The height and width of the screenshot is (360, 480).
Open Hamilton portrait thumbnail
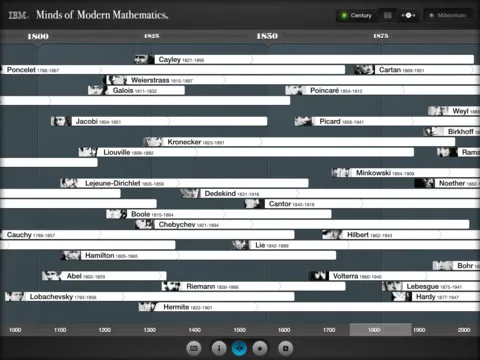[71, 255]
